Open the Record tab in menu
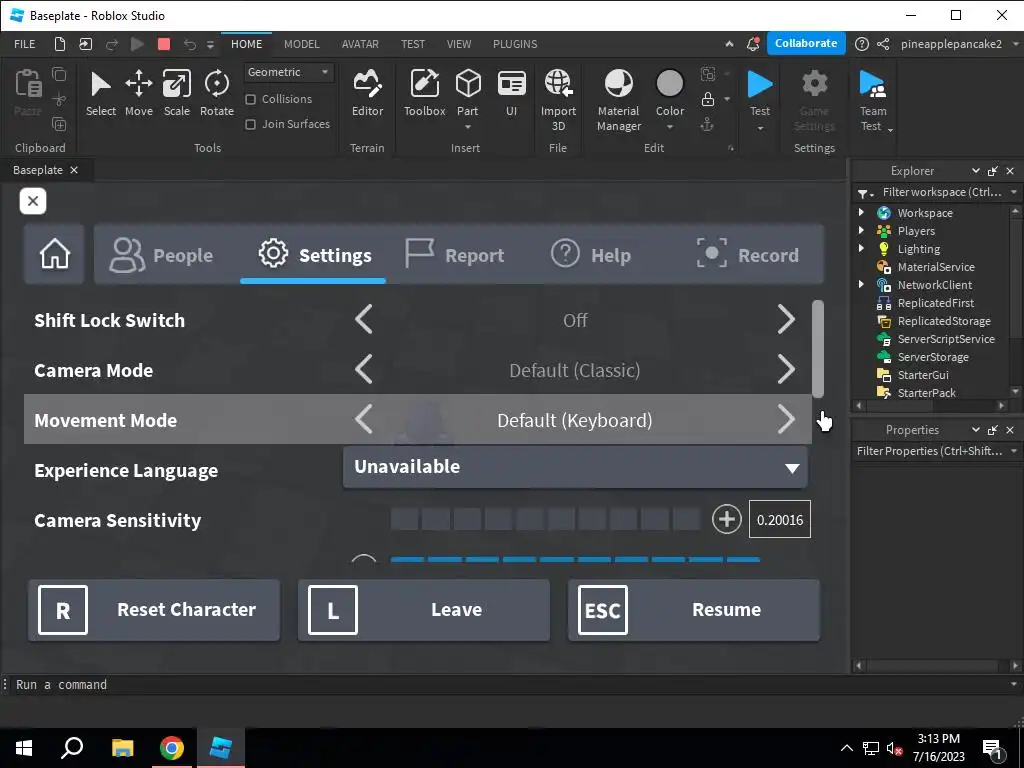Image resolution: width=1024 pixels, height=768 pixels. coord(748,254)
